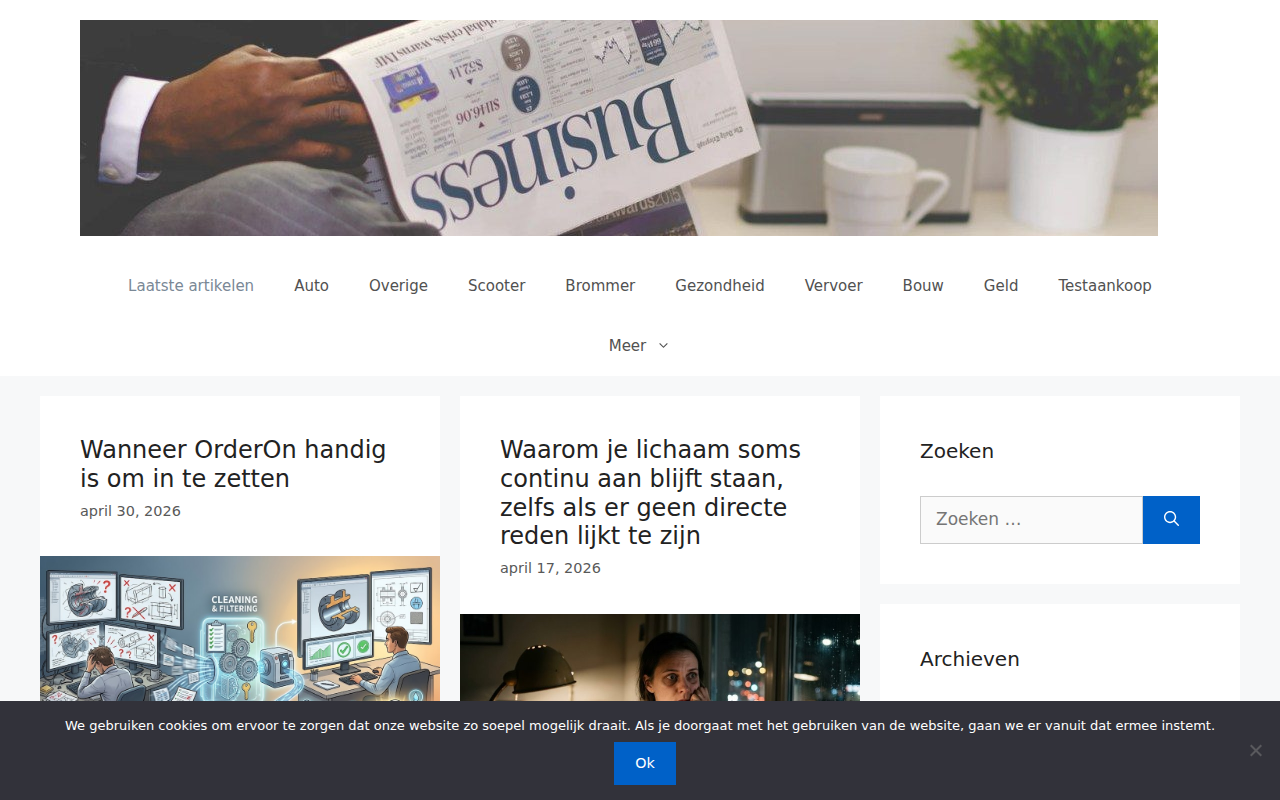Select Bouw in the navigation
1280x800 pixels.
point(923,286)
